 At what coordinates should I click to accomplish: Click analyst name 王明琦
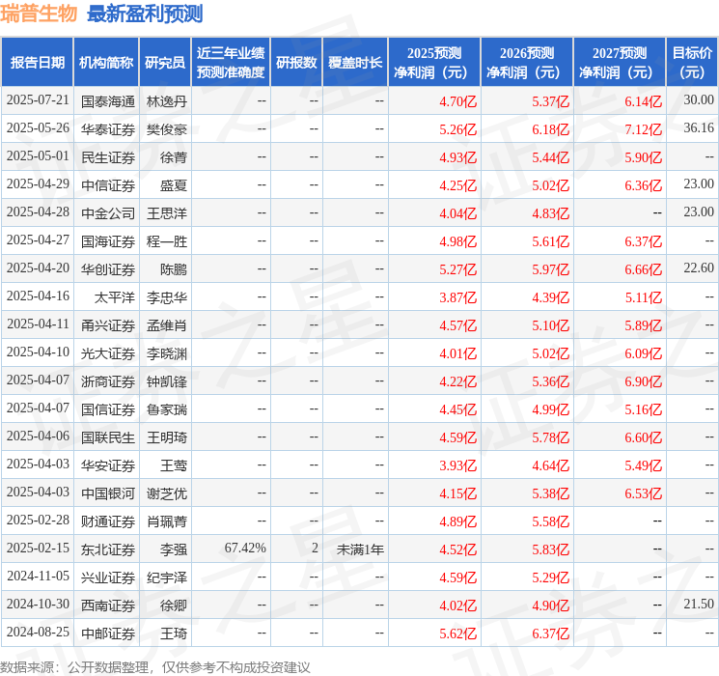pyautogui.click(x=166, y=437)
